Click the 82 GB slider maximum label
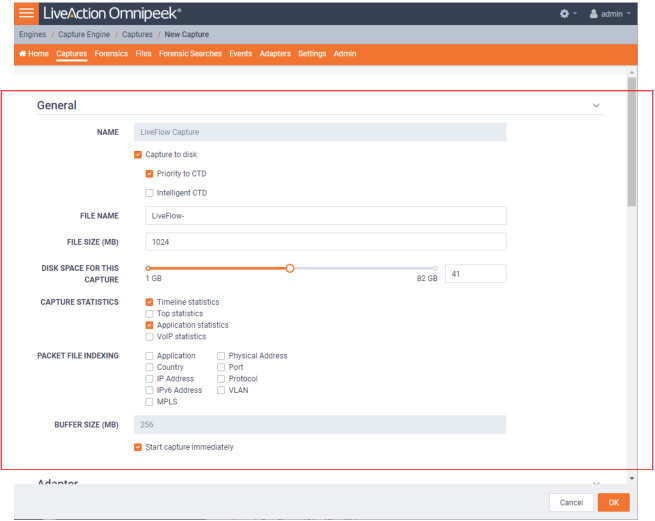This screenshot has height=521, width=655. point(427,278)
